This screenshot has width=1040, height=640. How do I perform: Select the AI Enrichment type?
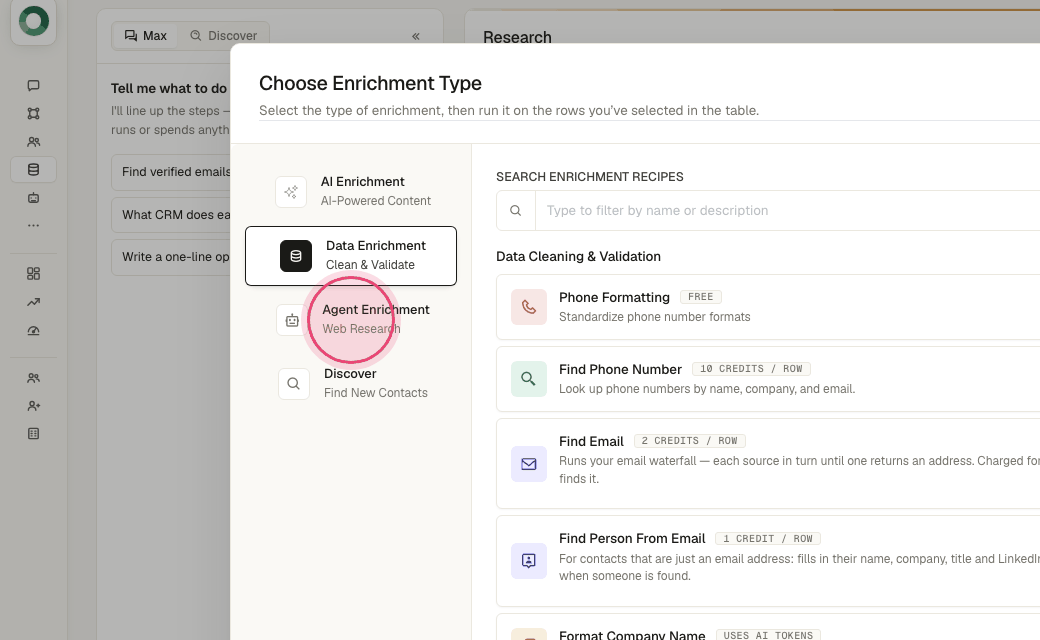pos(351,192)
